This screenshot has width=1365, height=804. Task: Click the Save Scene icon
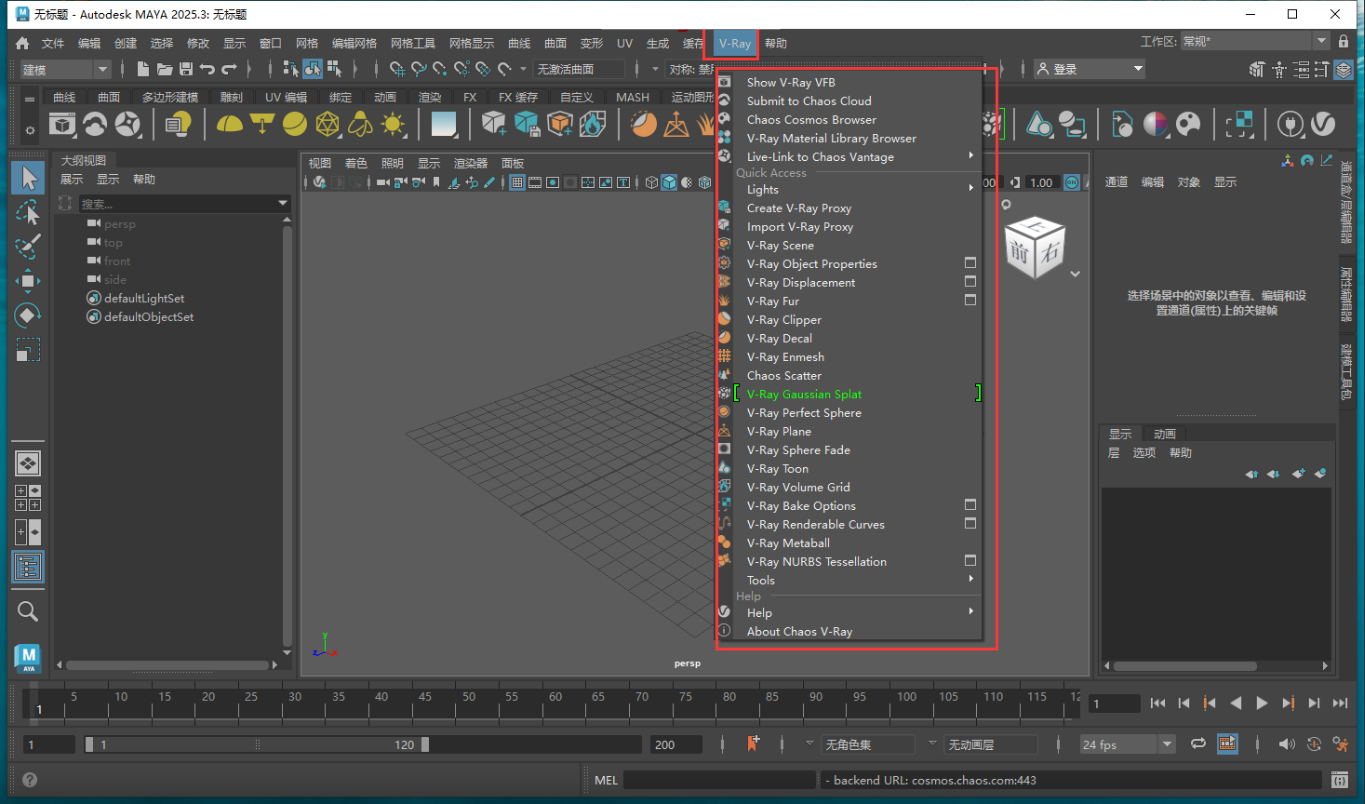186,68
